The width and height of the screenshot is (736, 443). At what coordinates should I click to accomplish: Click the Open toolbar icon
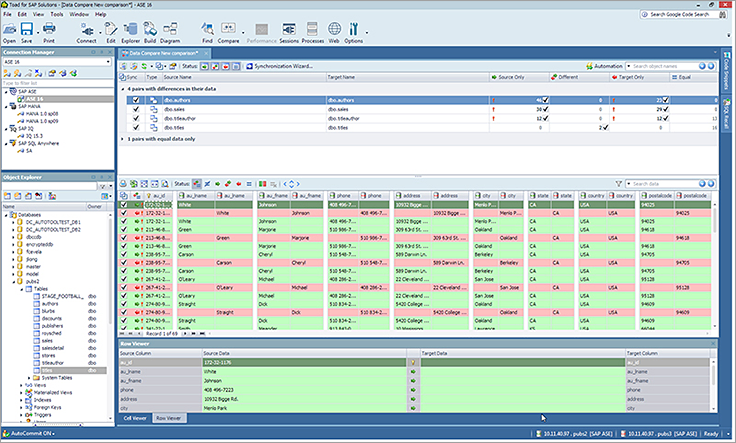pyautogui.click(x=9, y=33)
